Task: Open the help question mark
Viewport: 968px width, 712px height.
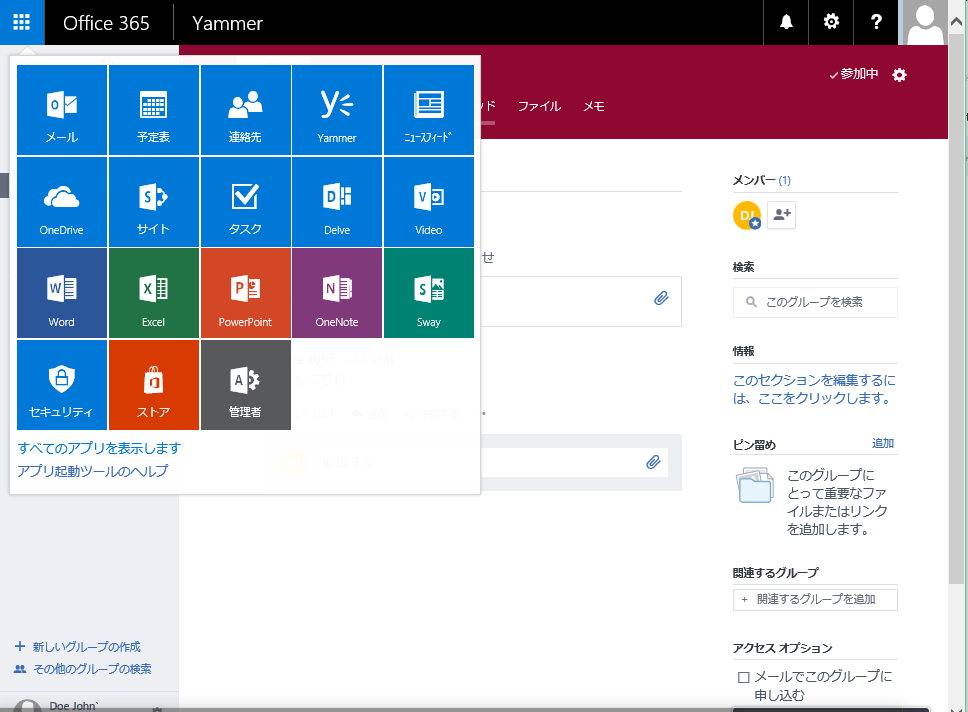Action: (x=876, y=22)
